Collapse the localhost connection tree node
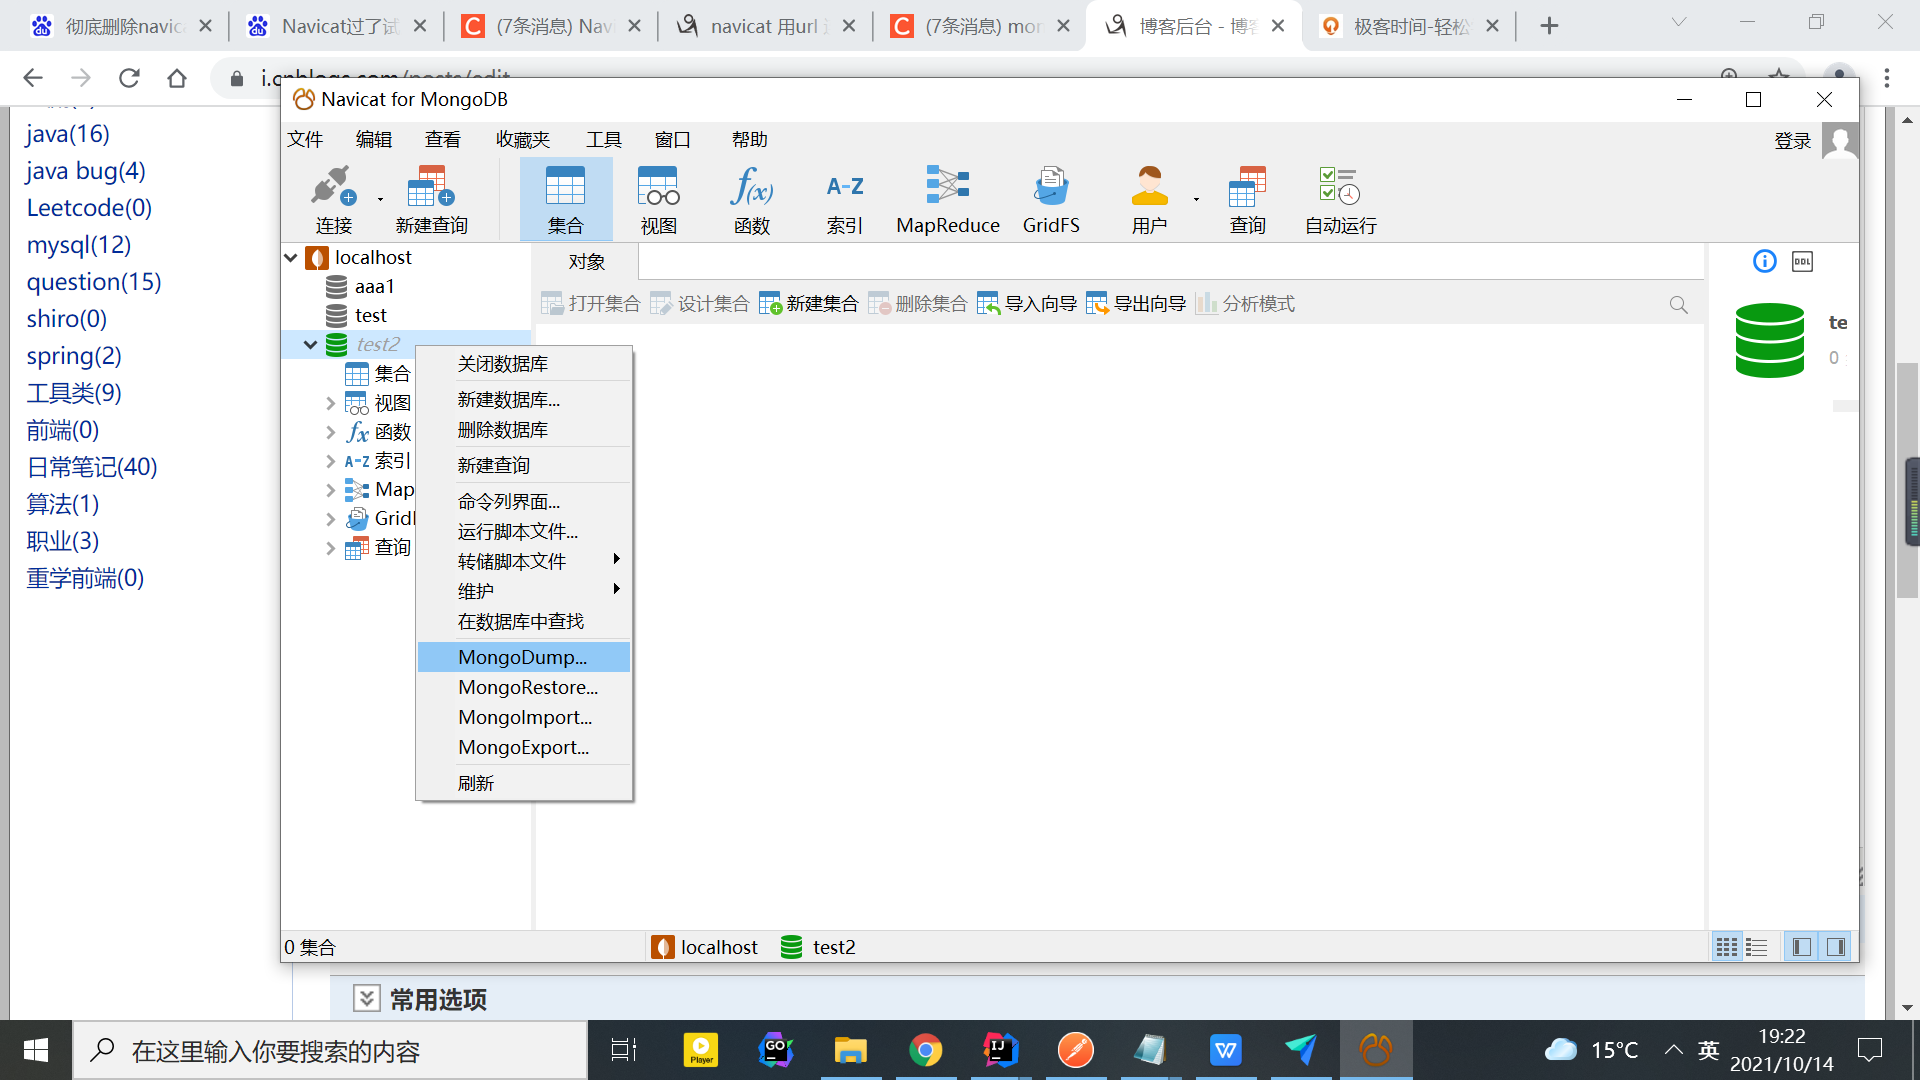This screenshot has width=1920, height=1080. (x=291, y=257)
